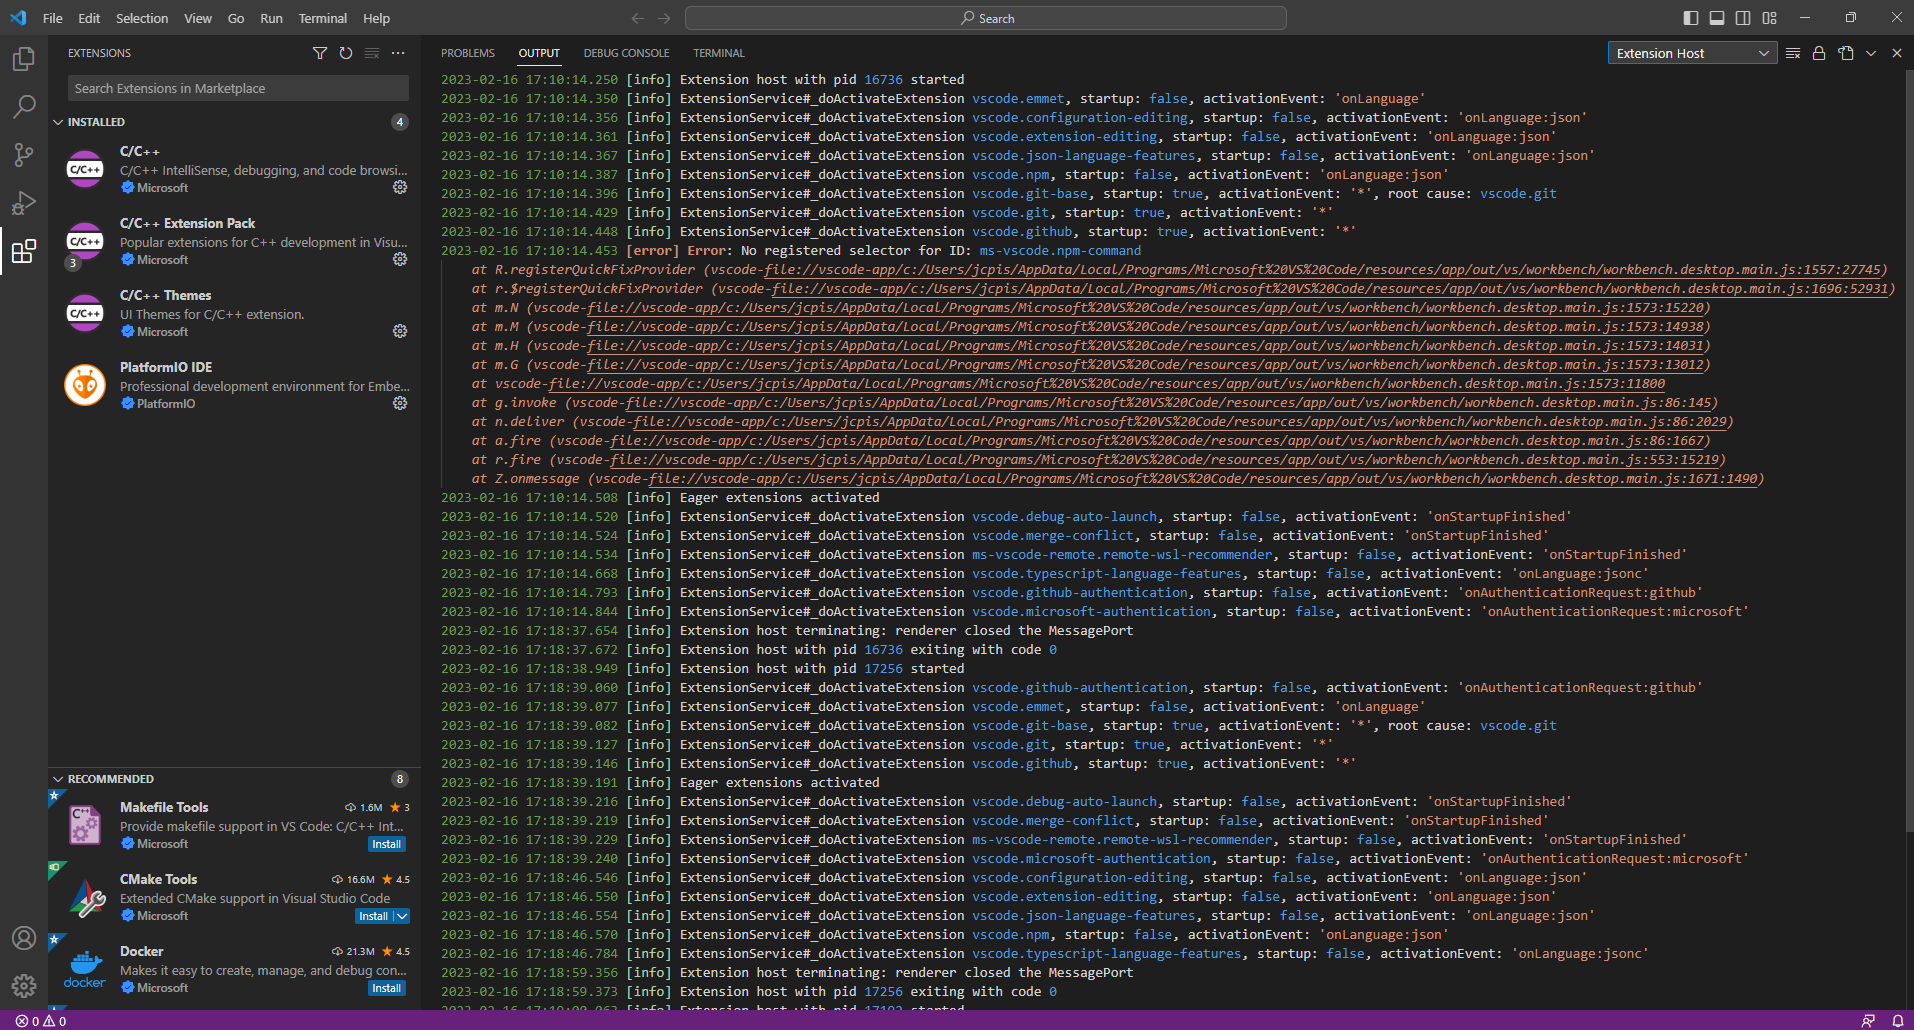Collapse the INSTALLED section
The image size is (1914, 1030).
tap(58, 122)
